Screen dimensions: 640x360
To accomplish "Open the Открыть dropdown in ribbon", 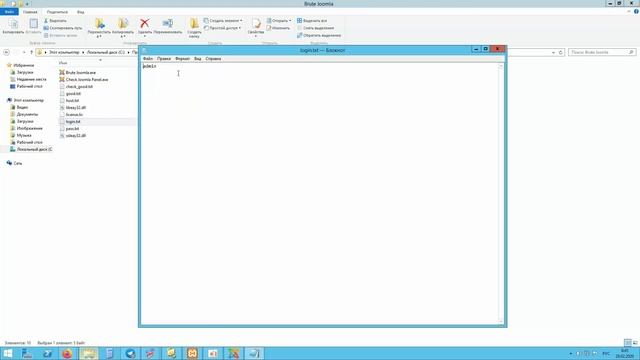I will click(279, 20).
